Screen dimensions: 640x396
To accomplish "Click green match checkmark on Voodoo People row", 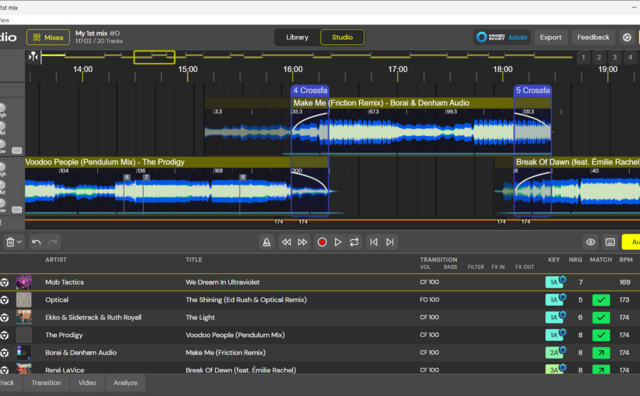I will [601, 335].
